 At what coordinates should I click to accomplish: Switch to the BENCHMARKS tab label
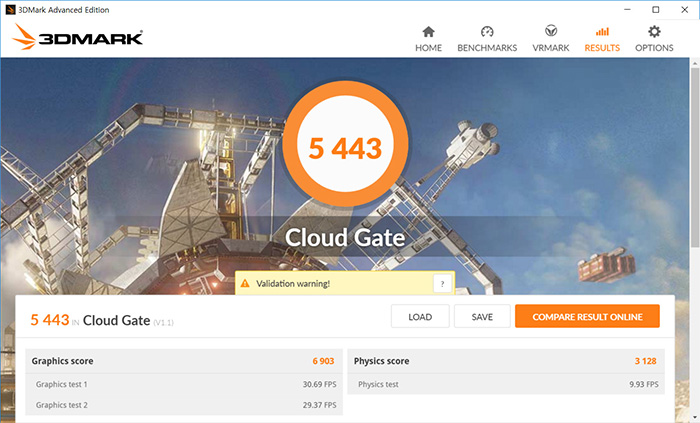coord(487,48)
